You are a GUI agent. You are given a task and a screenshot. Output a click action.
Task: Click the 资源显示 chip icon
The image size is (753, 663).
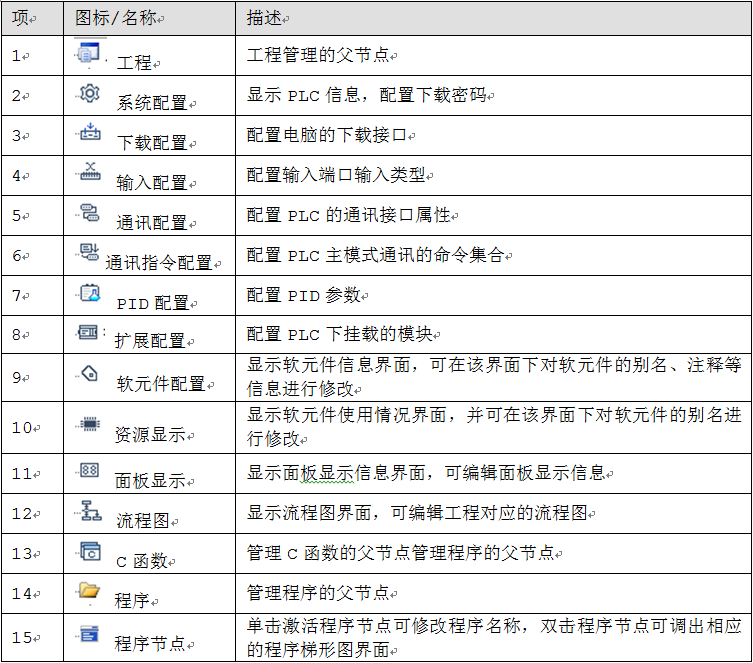(90, 424)
